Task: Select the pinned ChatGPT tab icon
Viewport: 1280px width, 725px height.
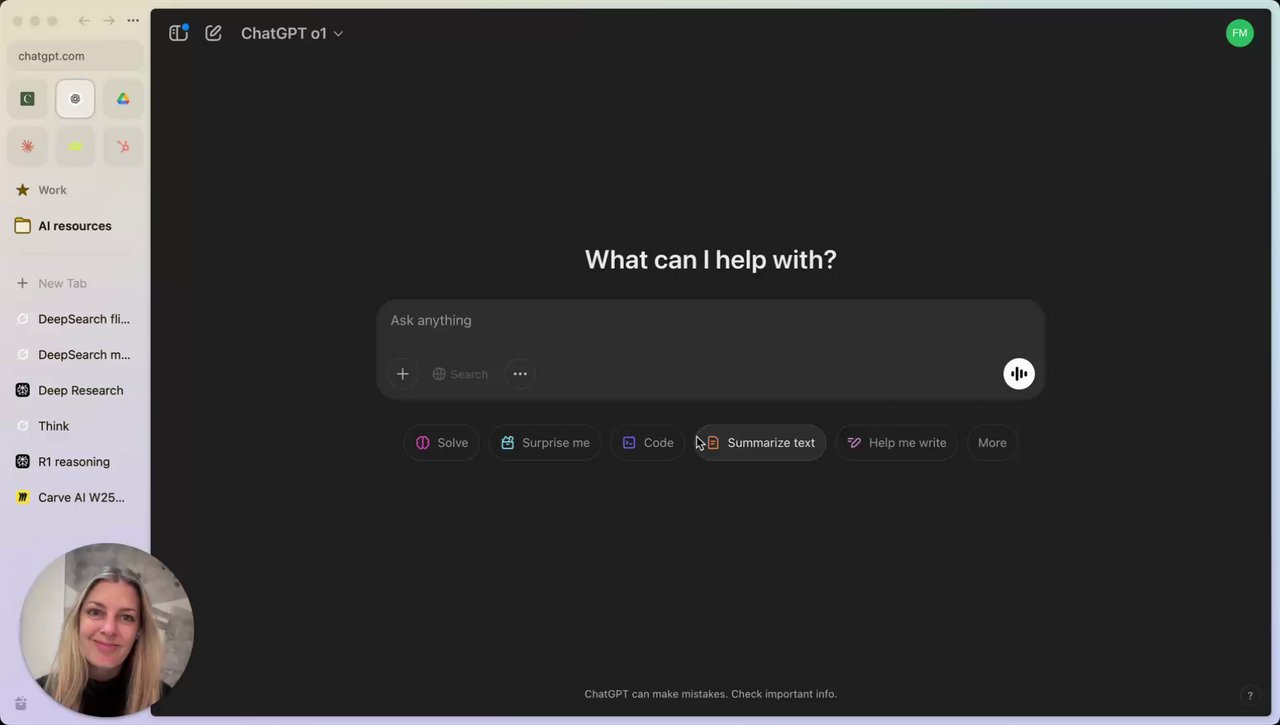Action: pyautogui.click(x=75, y=99)
